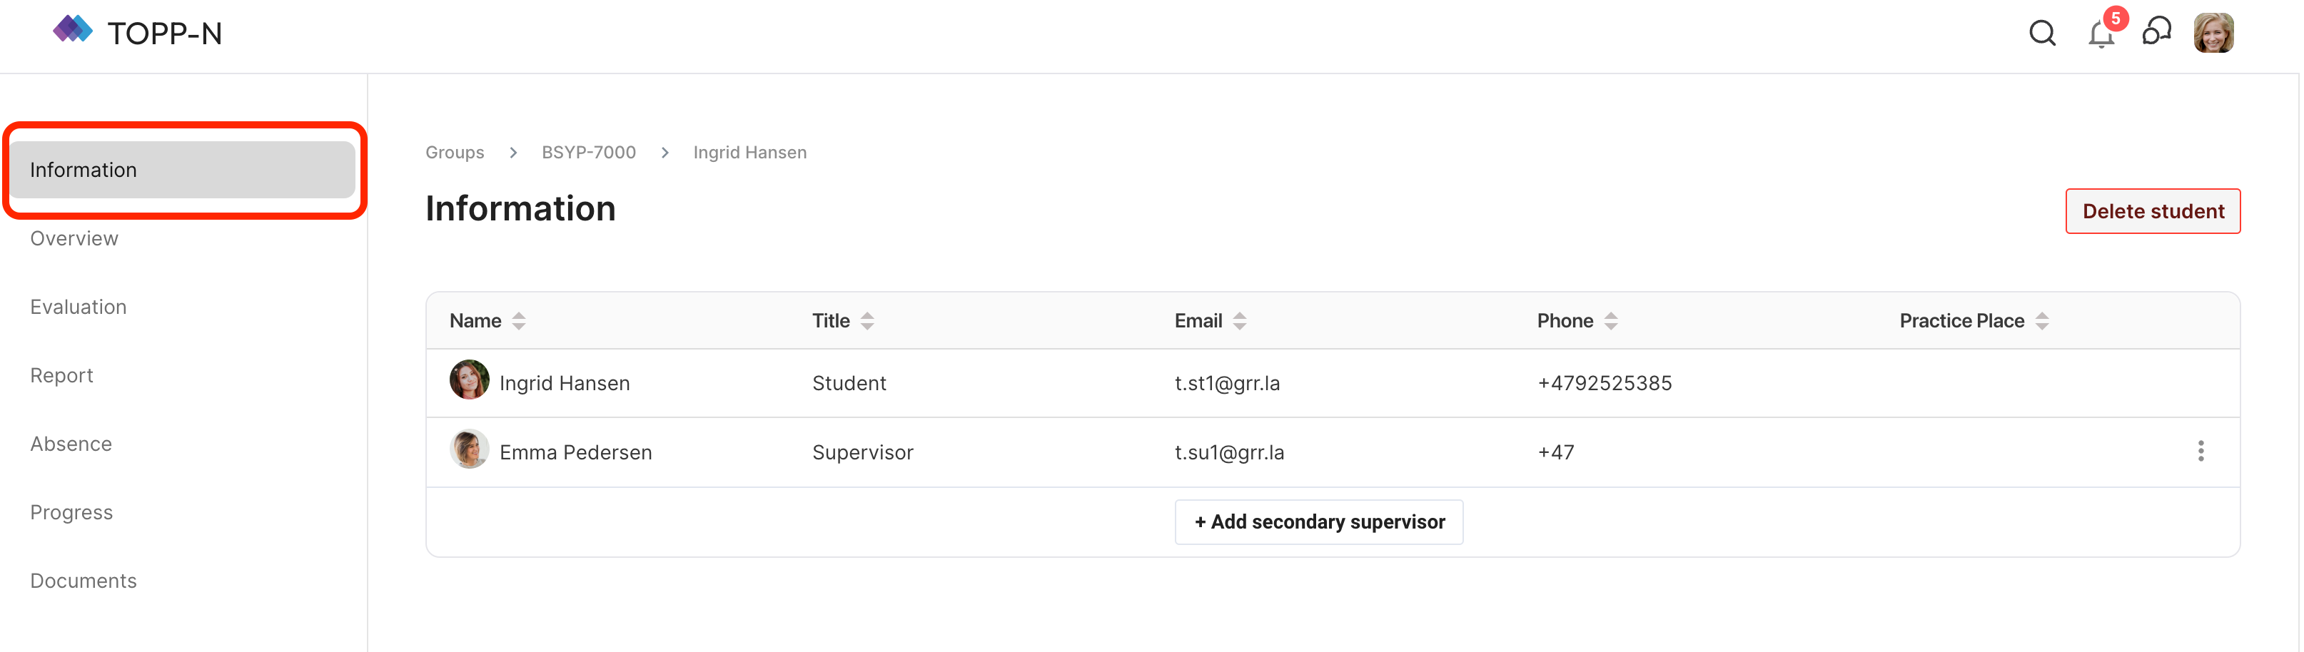Click the TOPP-N logo
This screenshot has height=652, width=2304.
pyautogui.click(x=138, y=33)
